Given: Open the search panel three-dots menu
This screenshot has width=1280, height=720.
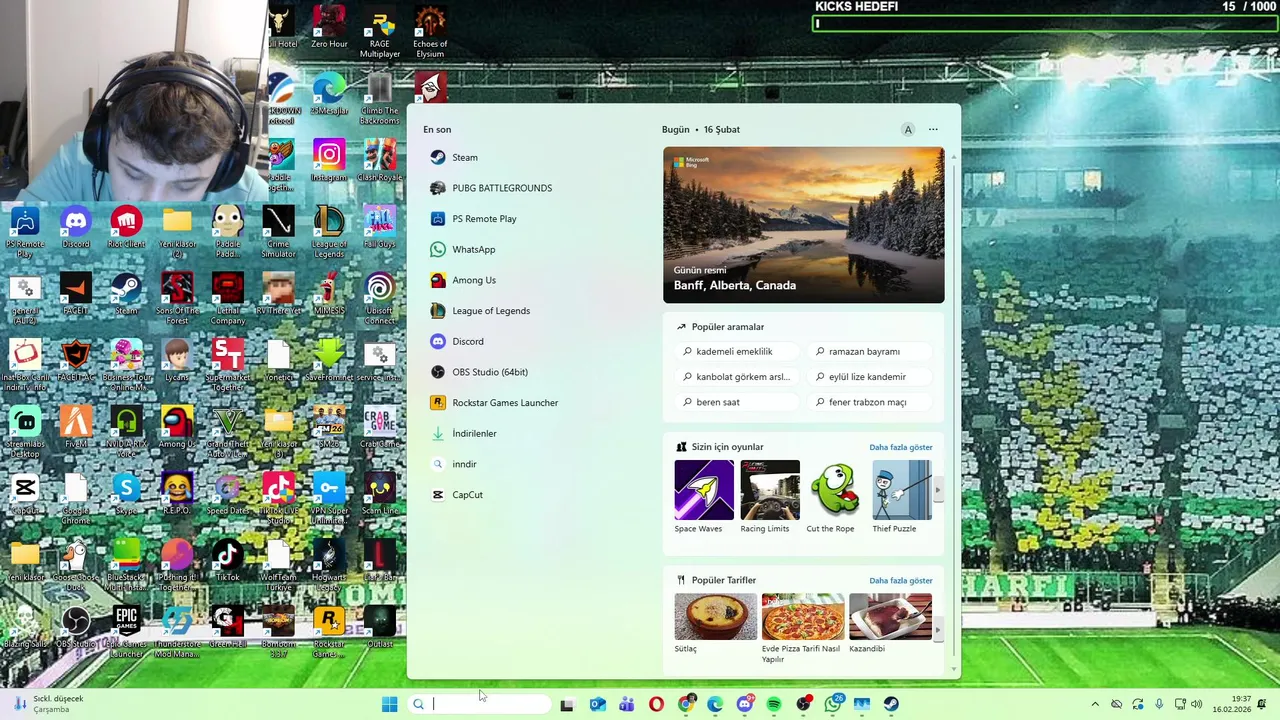Looking at the screenshot, I should [x=933, y=129].
